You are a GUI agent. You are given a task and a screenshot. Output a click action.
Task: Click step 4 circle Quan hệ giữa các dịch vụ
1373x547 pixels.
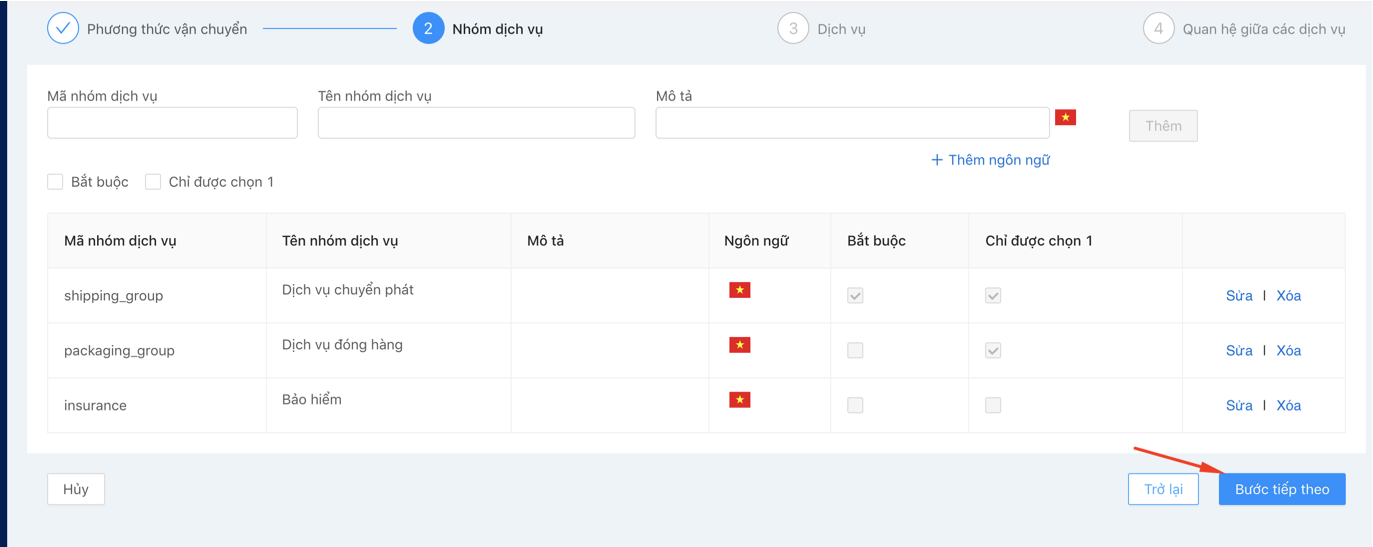pyautogui.click(x=1158, y=28)
